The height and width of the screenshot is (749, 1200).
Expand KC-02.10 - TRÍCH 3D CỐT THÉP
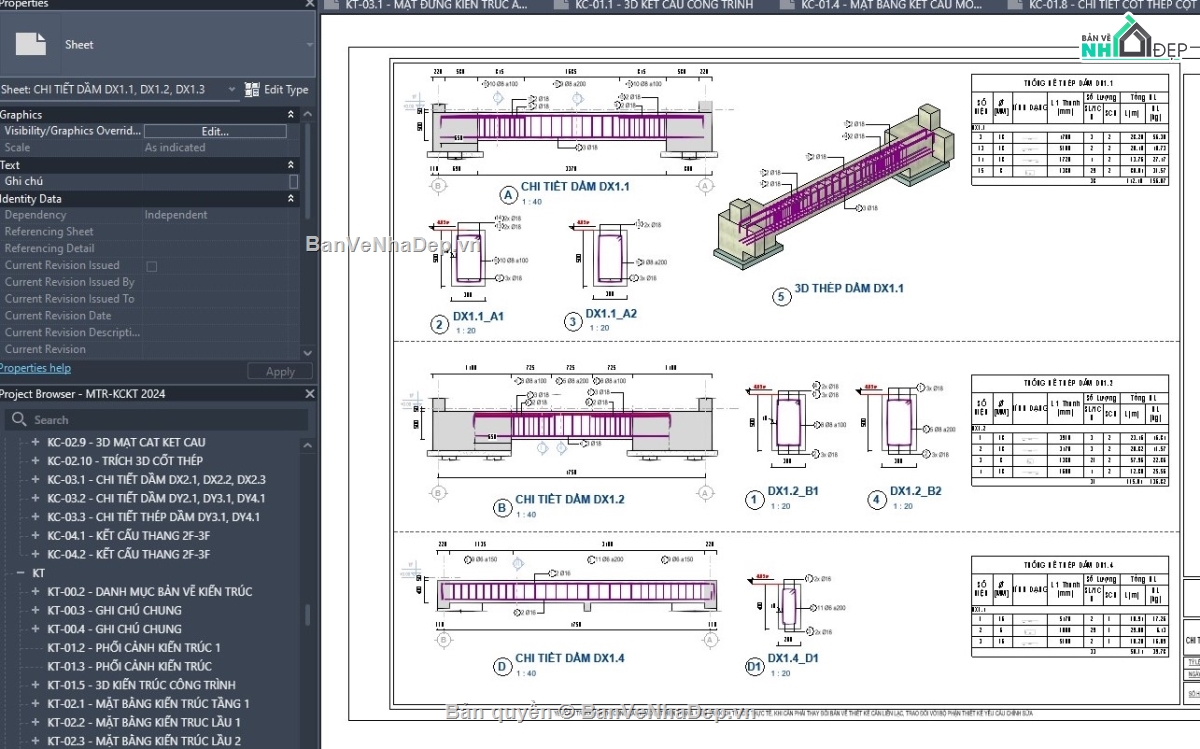[36, 461]
